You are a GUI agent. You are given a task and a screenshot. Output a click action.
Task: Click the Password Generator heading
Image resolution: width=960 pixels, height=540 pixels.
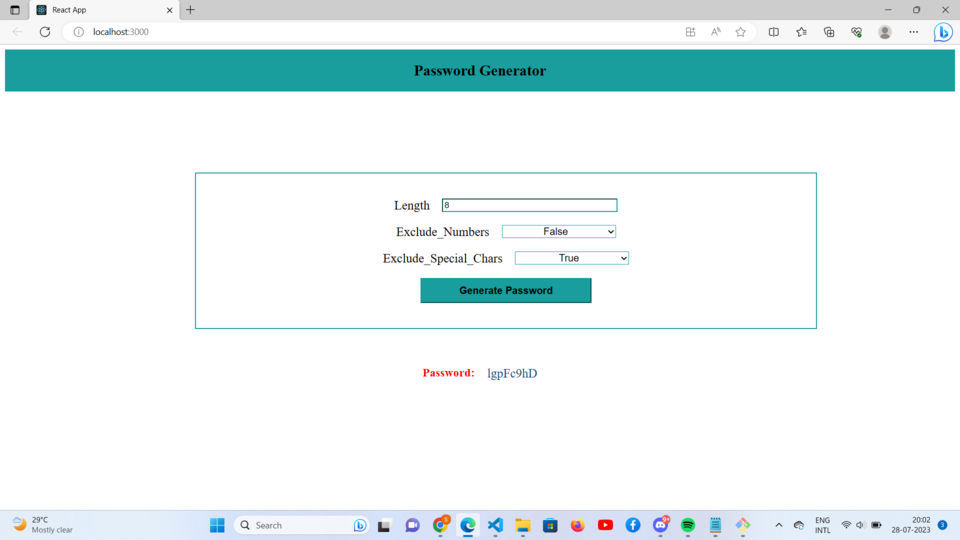click(x=480, y=70)
